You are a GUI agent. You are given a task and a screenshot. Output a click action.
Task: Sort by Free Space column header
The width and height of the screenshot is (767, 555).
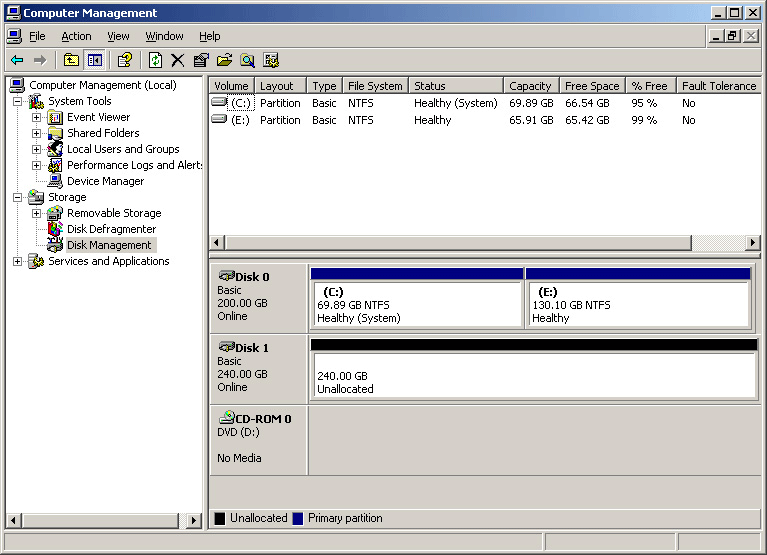[x=592, y=86]
